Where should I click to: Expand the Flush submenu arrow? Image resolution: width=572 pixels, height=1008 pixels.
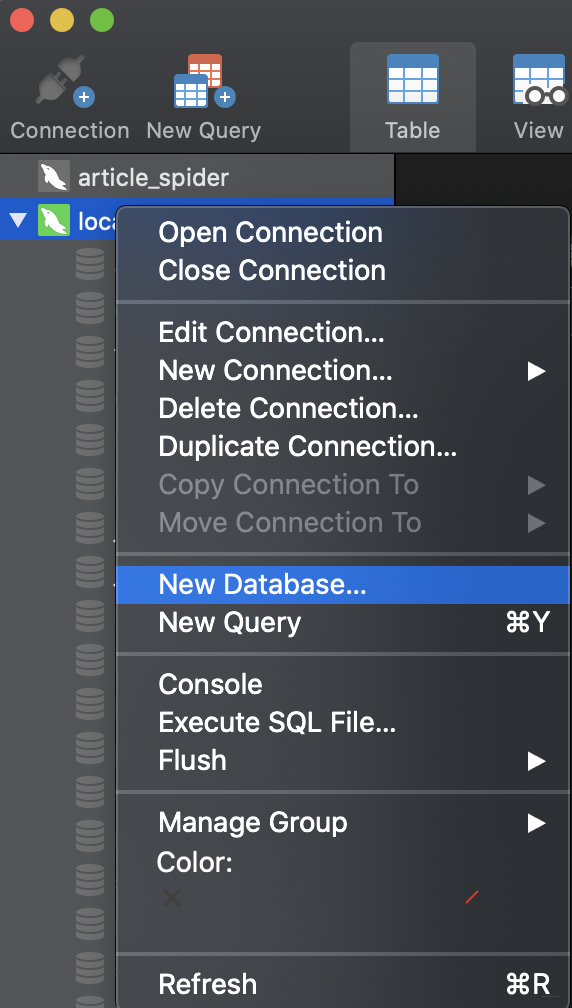click(x=536, y=761)
